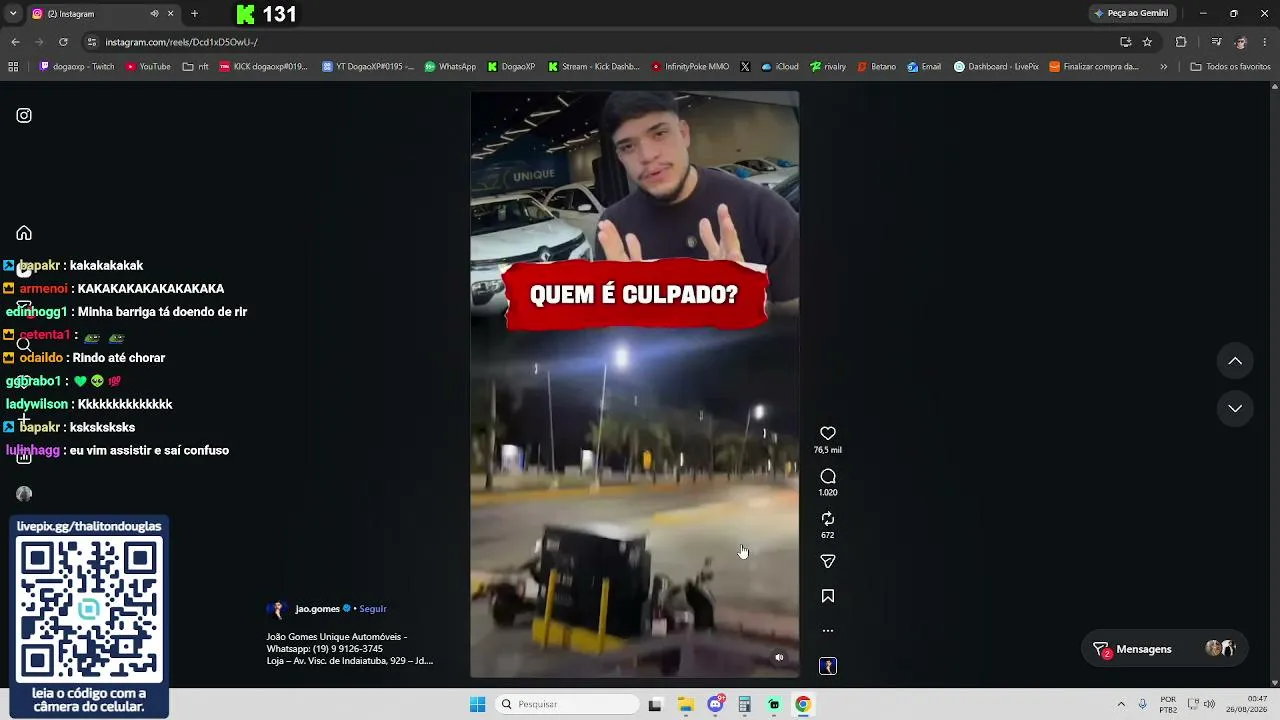The image size is (1280, 720).
Task: Open the Chrome extensions menu
Action: point(1181,42)
